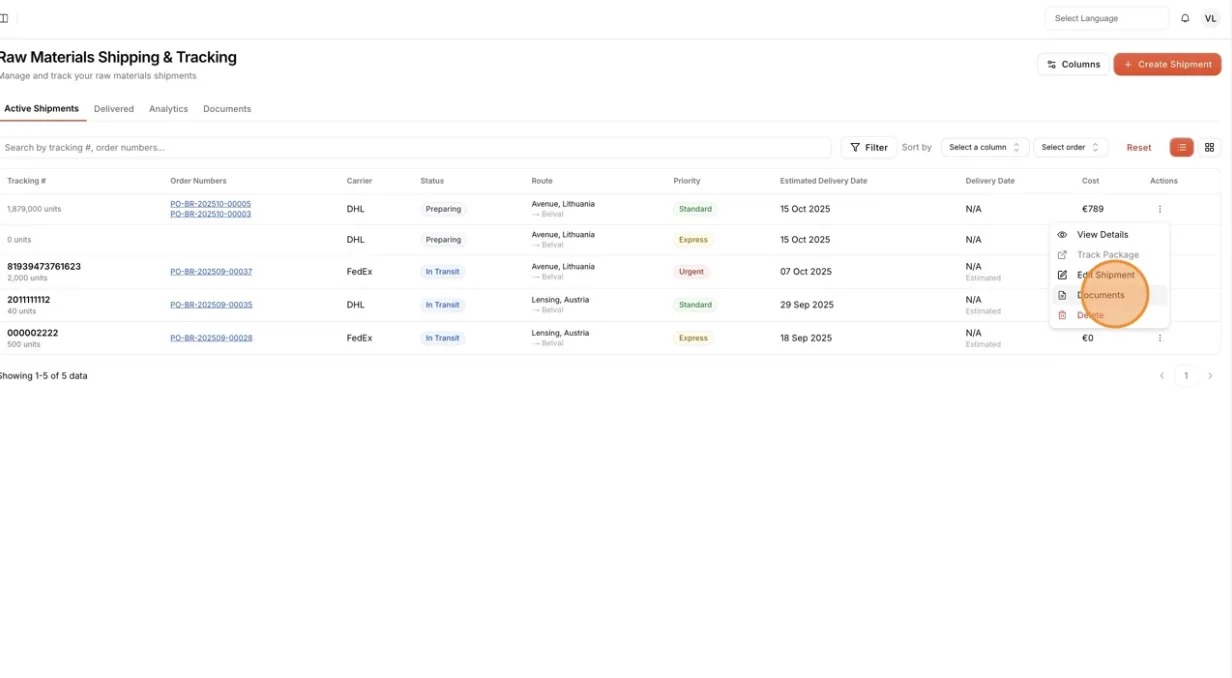The image size is (1232, 678).
Task: Open the Analytics tab
Action: pyautogui.click(x=168, y=108)
